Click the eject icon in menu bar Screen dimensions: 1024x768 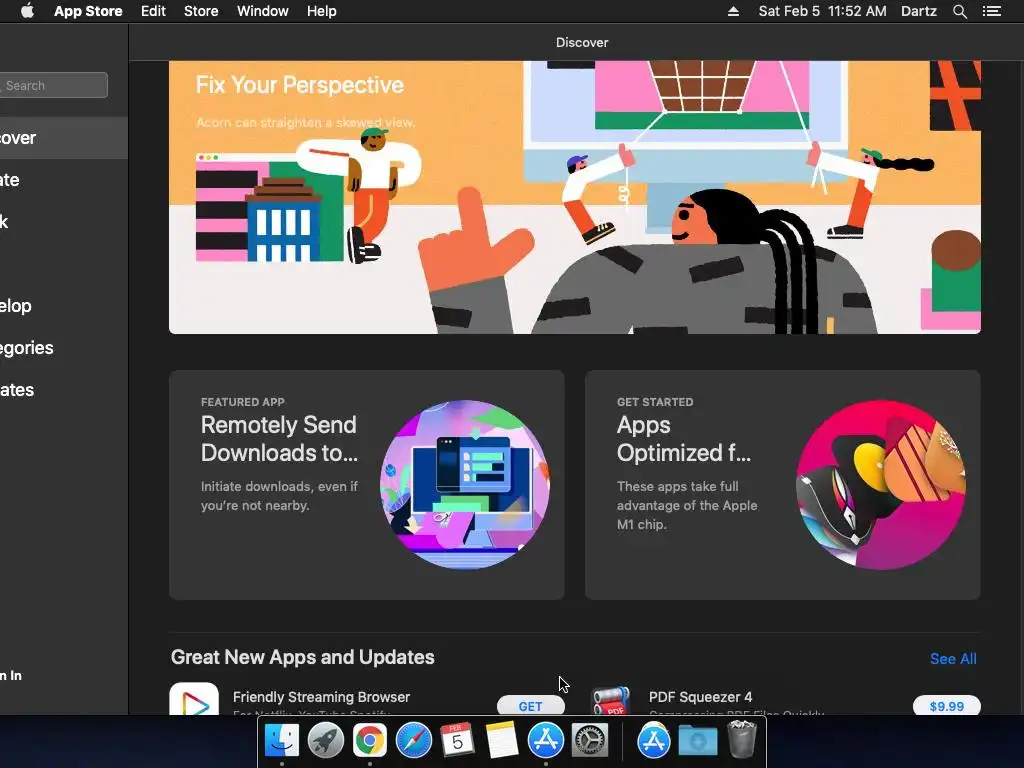pyautogui.click(x=733, y=11)
